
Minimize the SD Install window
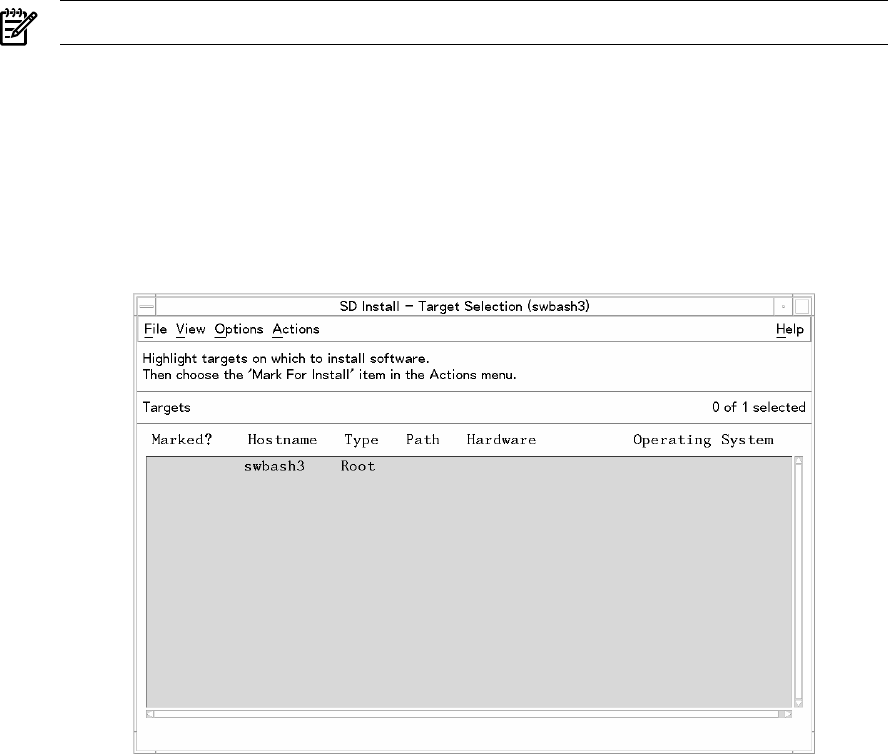click(x=783, y=306)
